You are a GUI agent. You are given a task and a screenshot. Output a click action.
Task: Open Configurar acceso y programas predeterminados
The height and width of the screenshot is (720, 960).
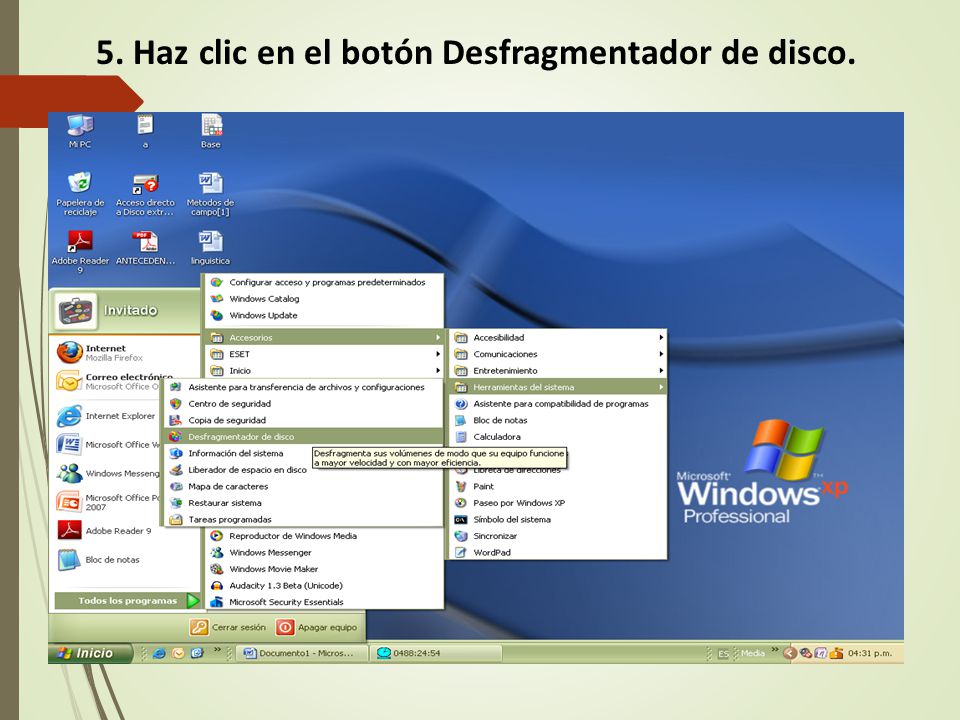pos(324,282)
